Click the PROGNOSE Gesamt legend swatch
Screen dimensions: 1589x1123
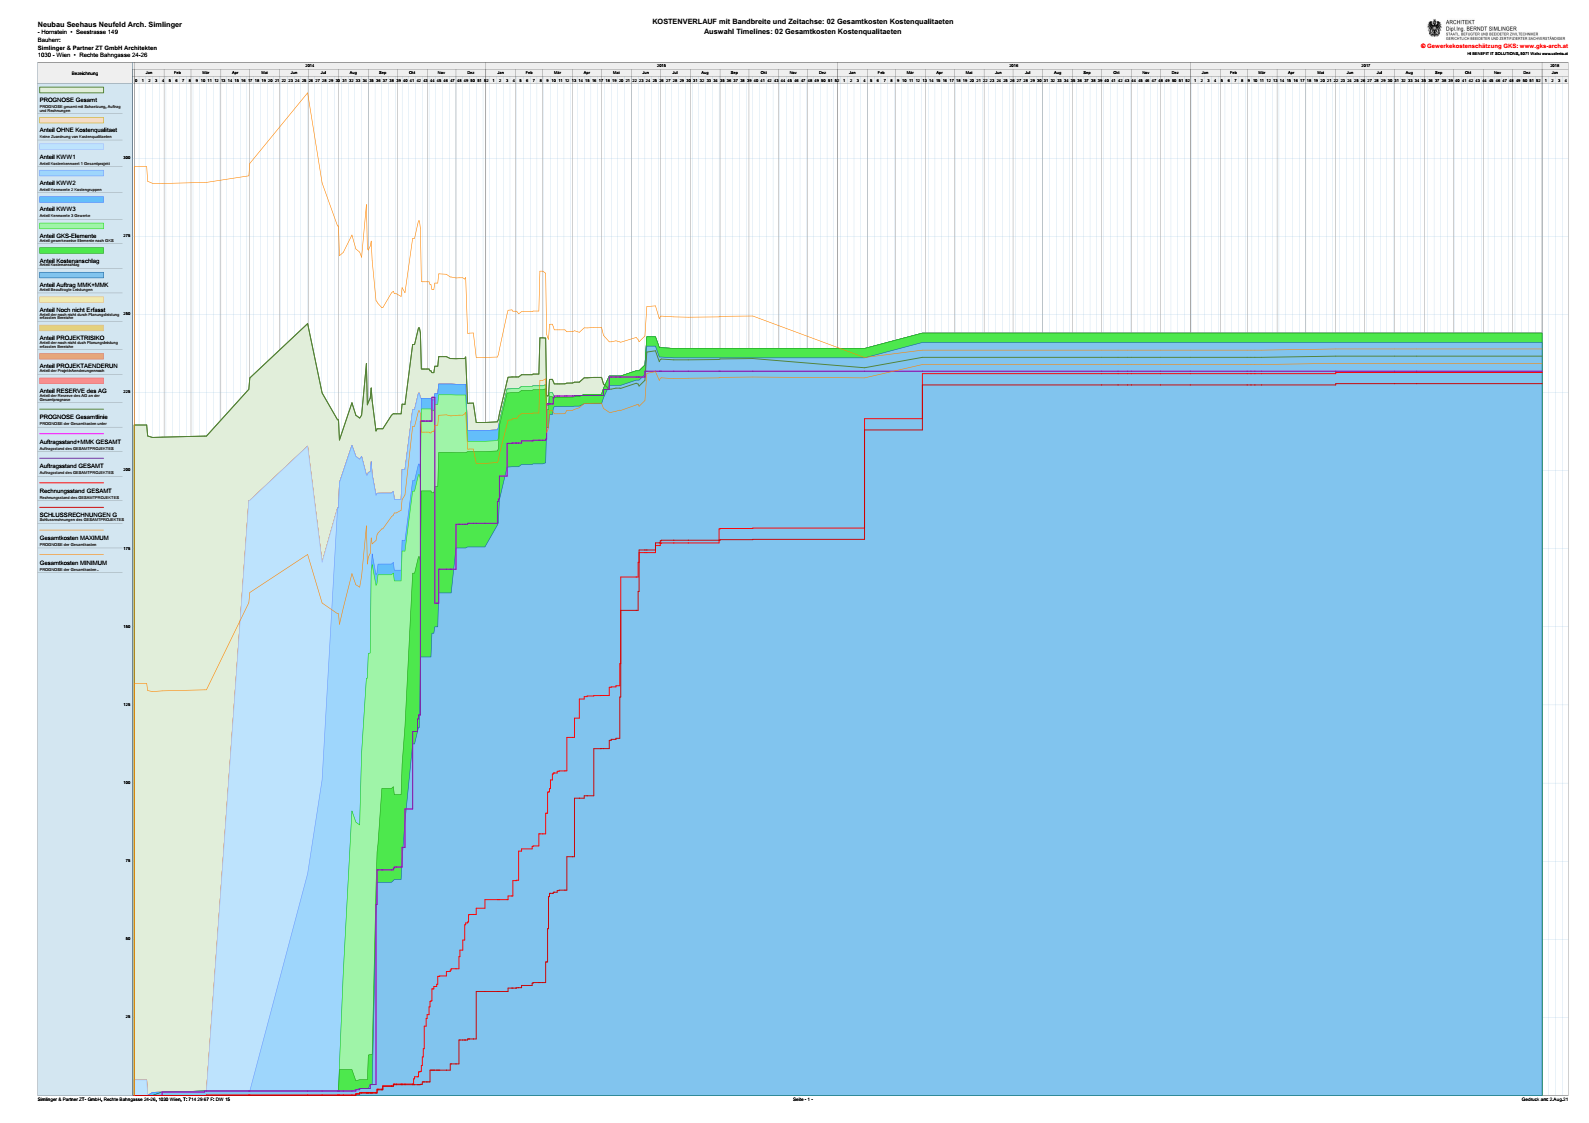point(71,92)
